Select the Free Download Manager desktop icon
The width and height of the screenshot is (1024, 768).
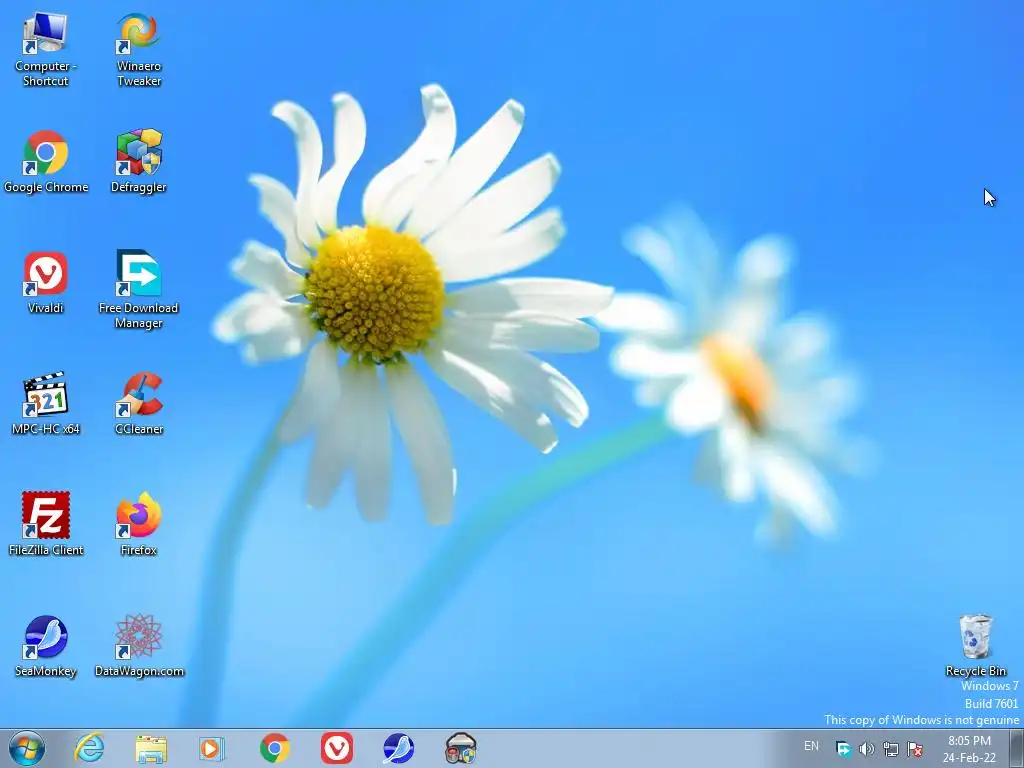tap(138, 289)
